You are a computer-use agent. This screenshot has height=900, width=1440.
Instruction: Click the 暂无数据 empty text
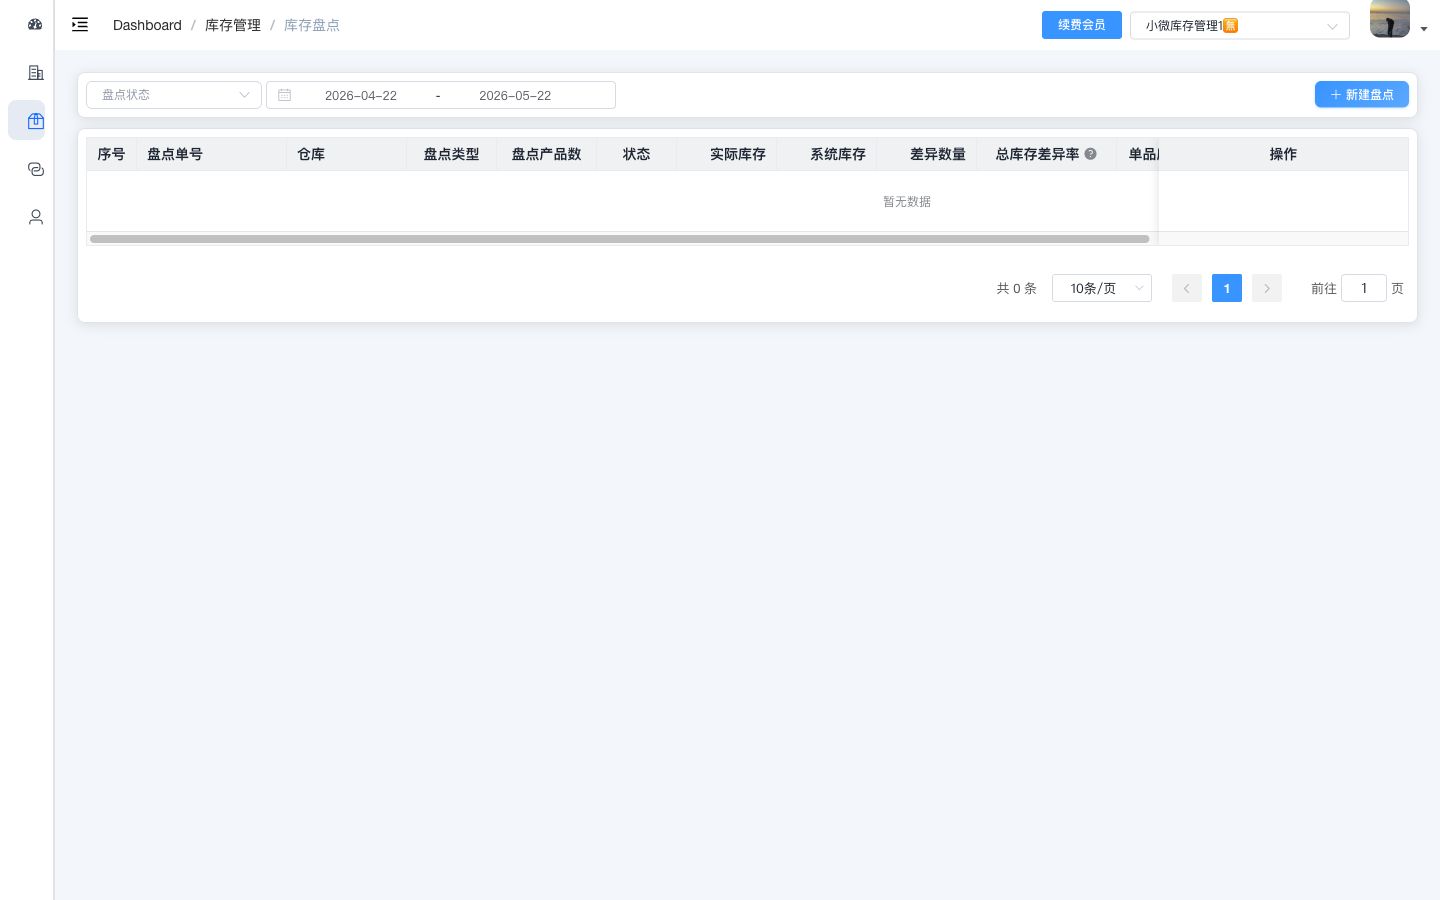coord(907,201)
